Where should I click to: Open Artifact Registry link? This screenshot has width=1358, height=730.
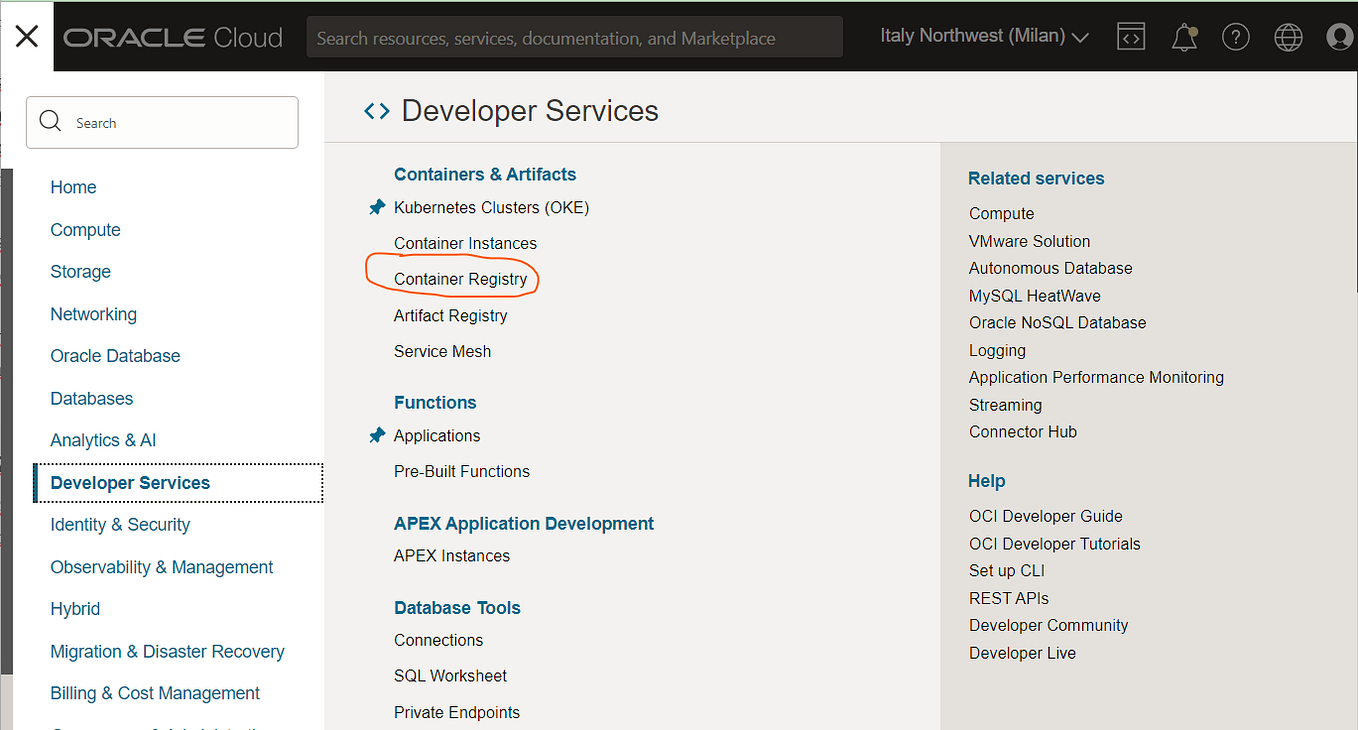[x=450, y=316]
